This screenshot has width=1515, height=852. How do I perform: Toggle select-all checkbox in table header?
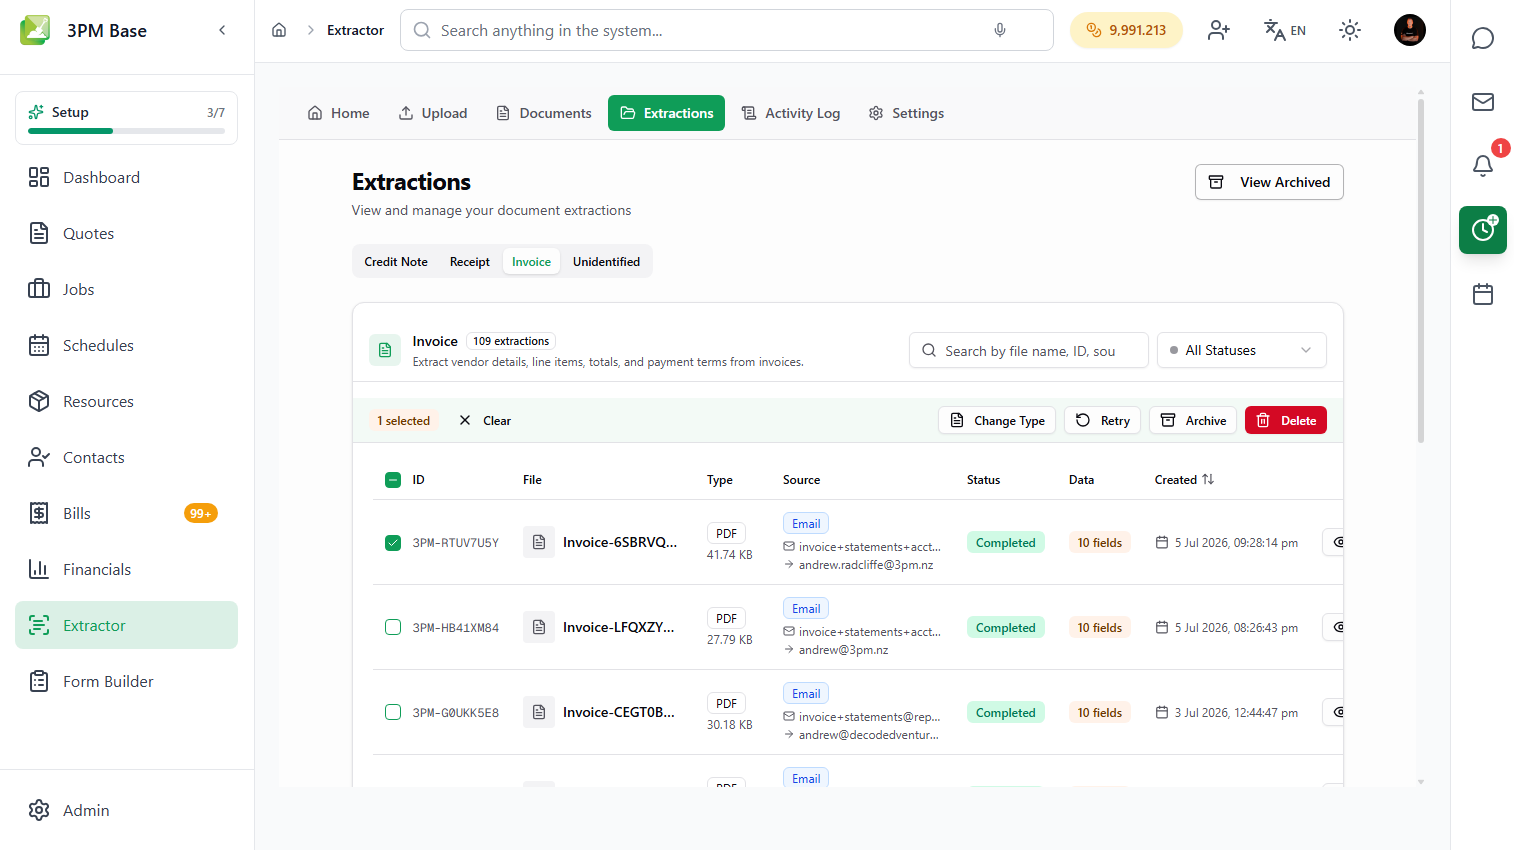pos(393,480)
